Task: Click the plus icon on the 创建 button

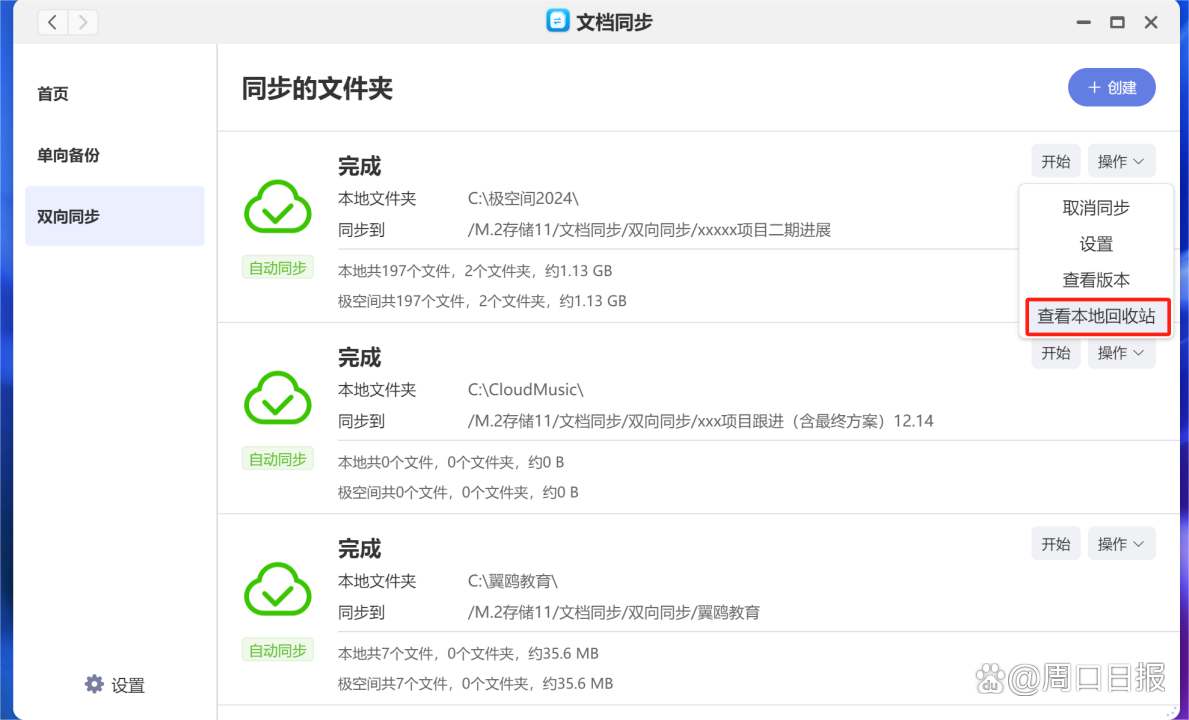Action: tap(1095, 87)
